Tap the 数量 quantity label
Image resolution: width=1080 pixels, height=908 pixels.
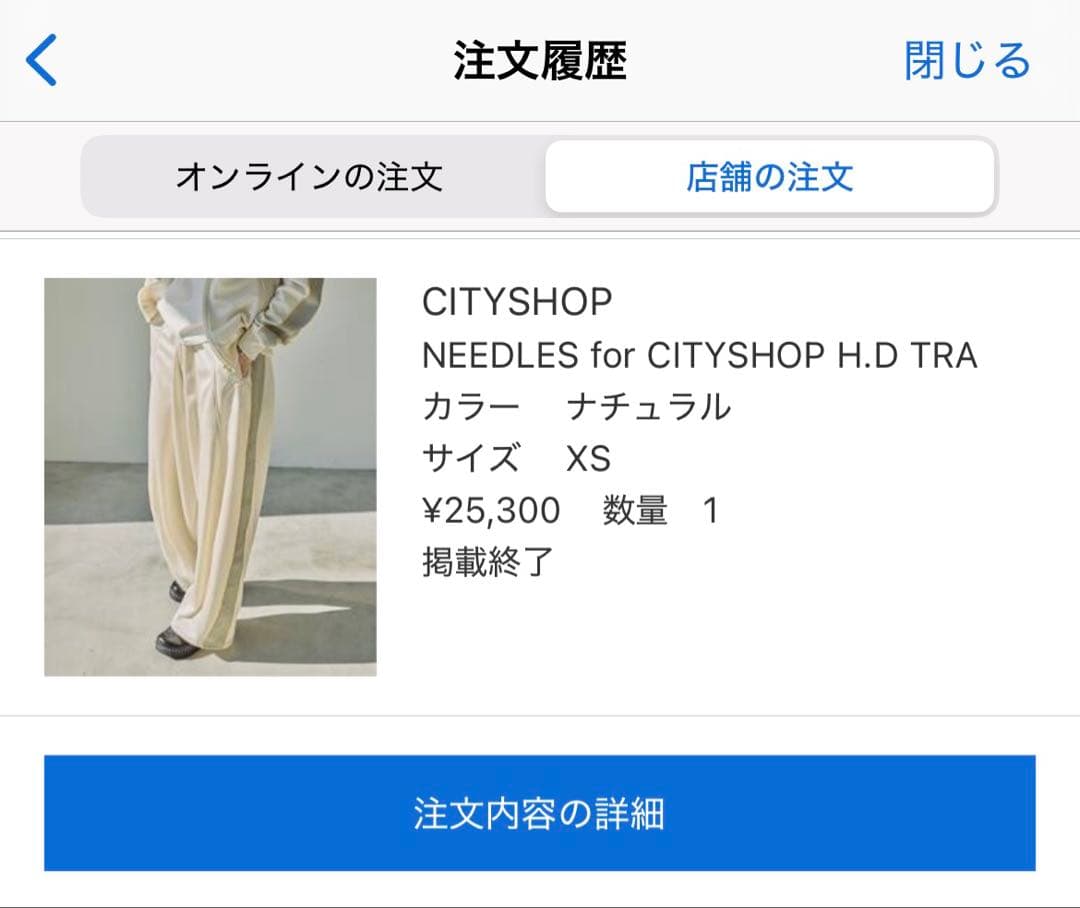coord(635,510)
